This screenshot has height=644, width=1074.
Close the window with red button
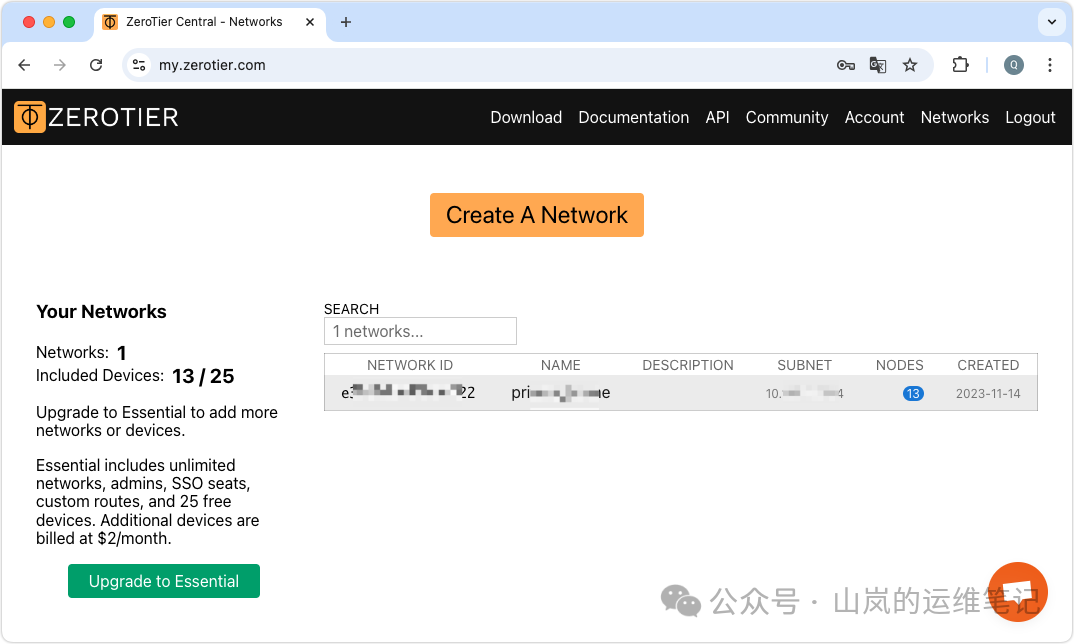click(29, 22)
